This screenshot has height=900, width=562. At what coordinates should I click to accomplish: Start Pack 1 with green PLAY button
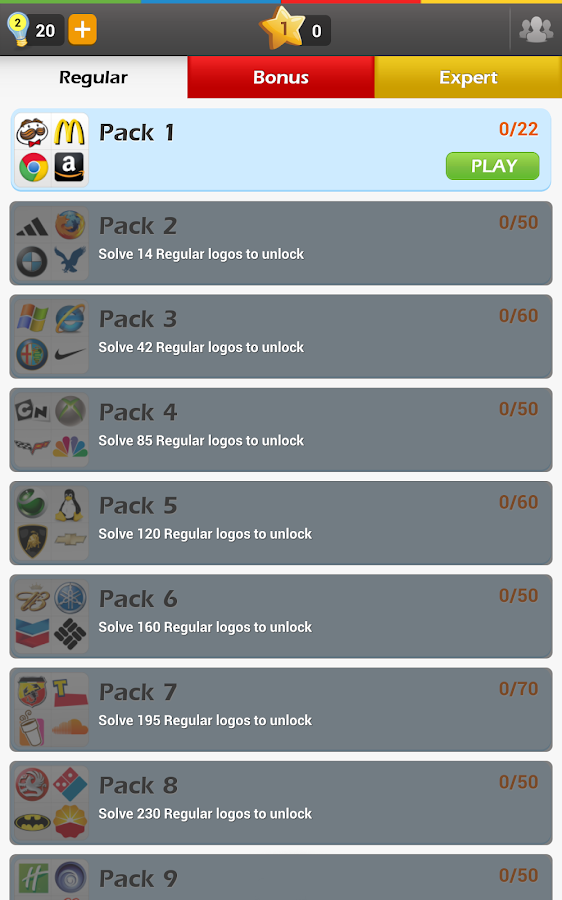pyautogui.click(x=493, y=166)
